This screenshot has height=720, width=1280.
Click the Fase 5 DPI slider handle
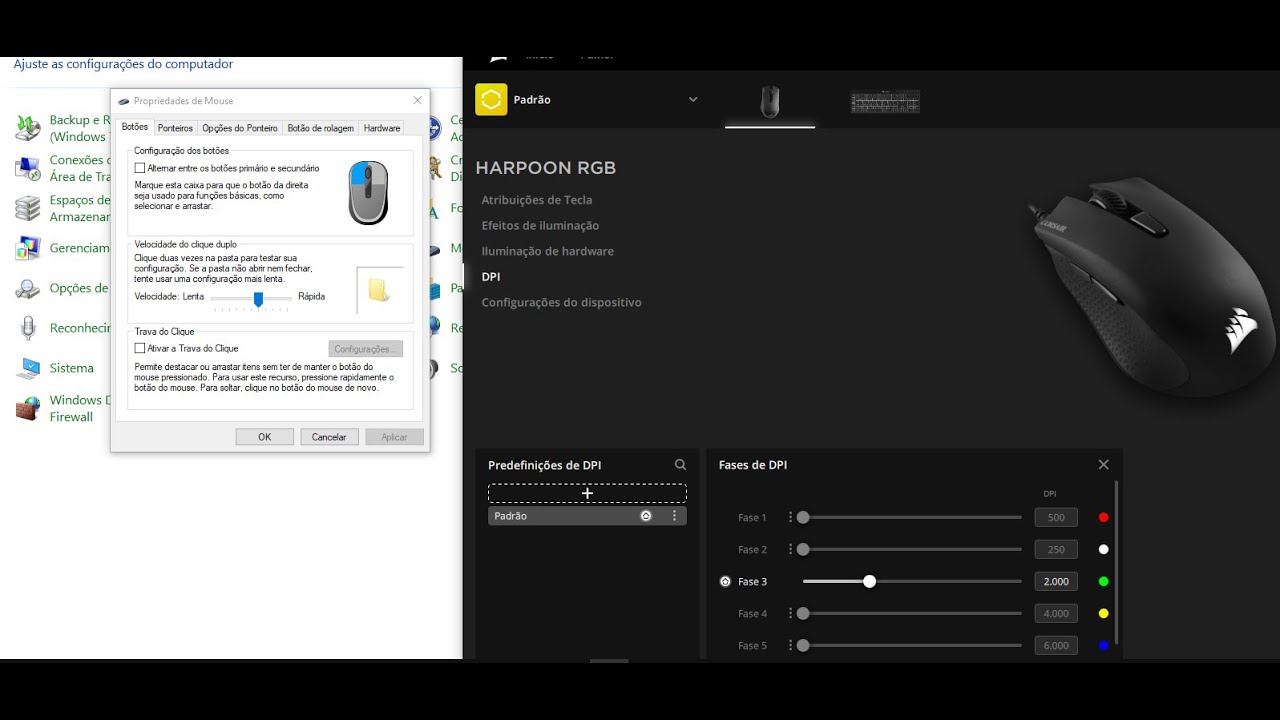pyautogui.click(x=803, y=645)
